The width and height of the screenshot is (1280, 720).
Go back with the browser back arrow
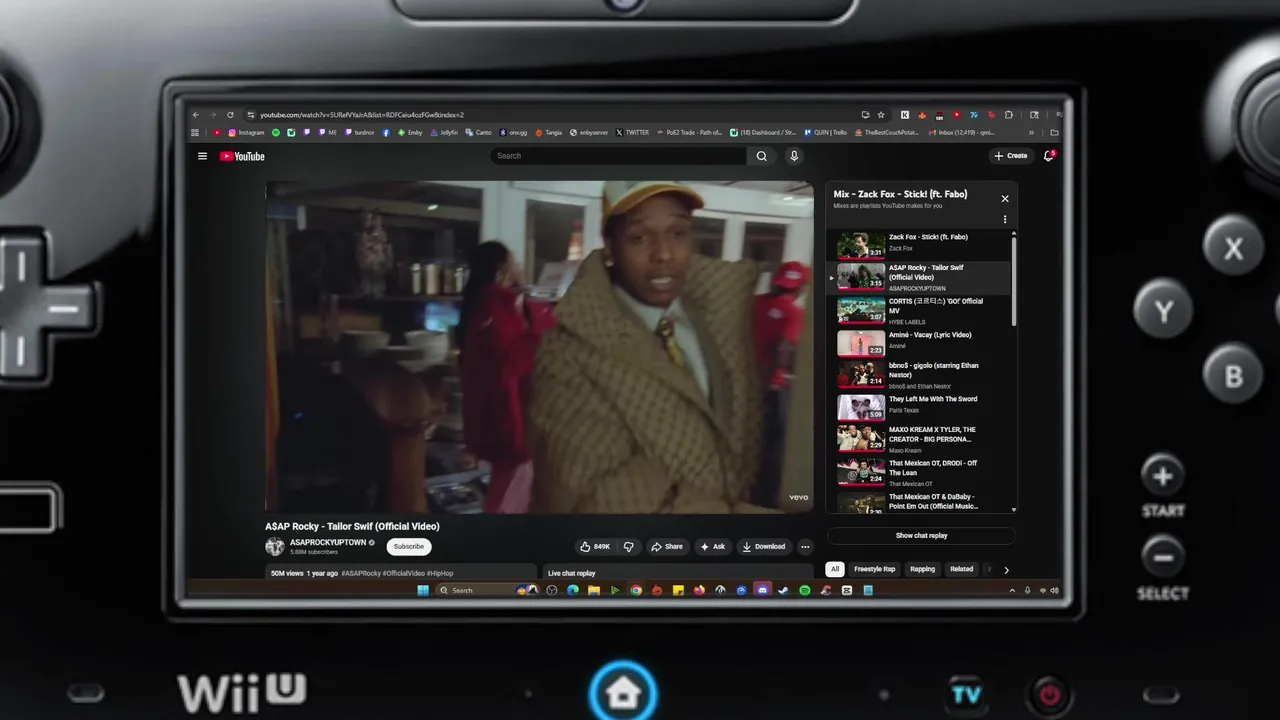tap(196, 115)
